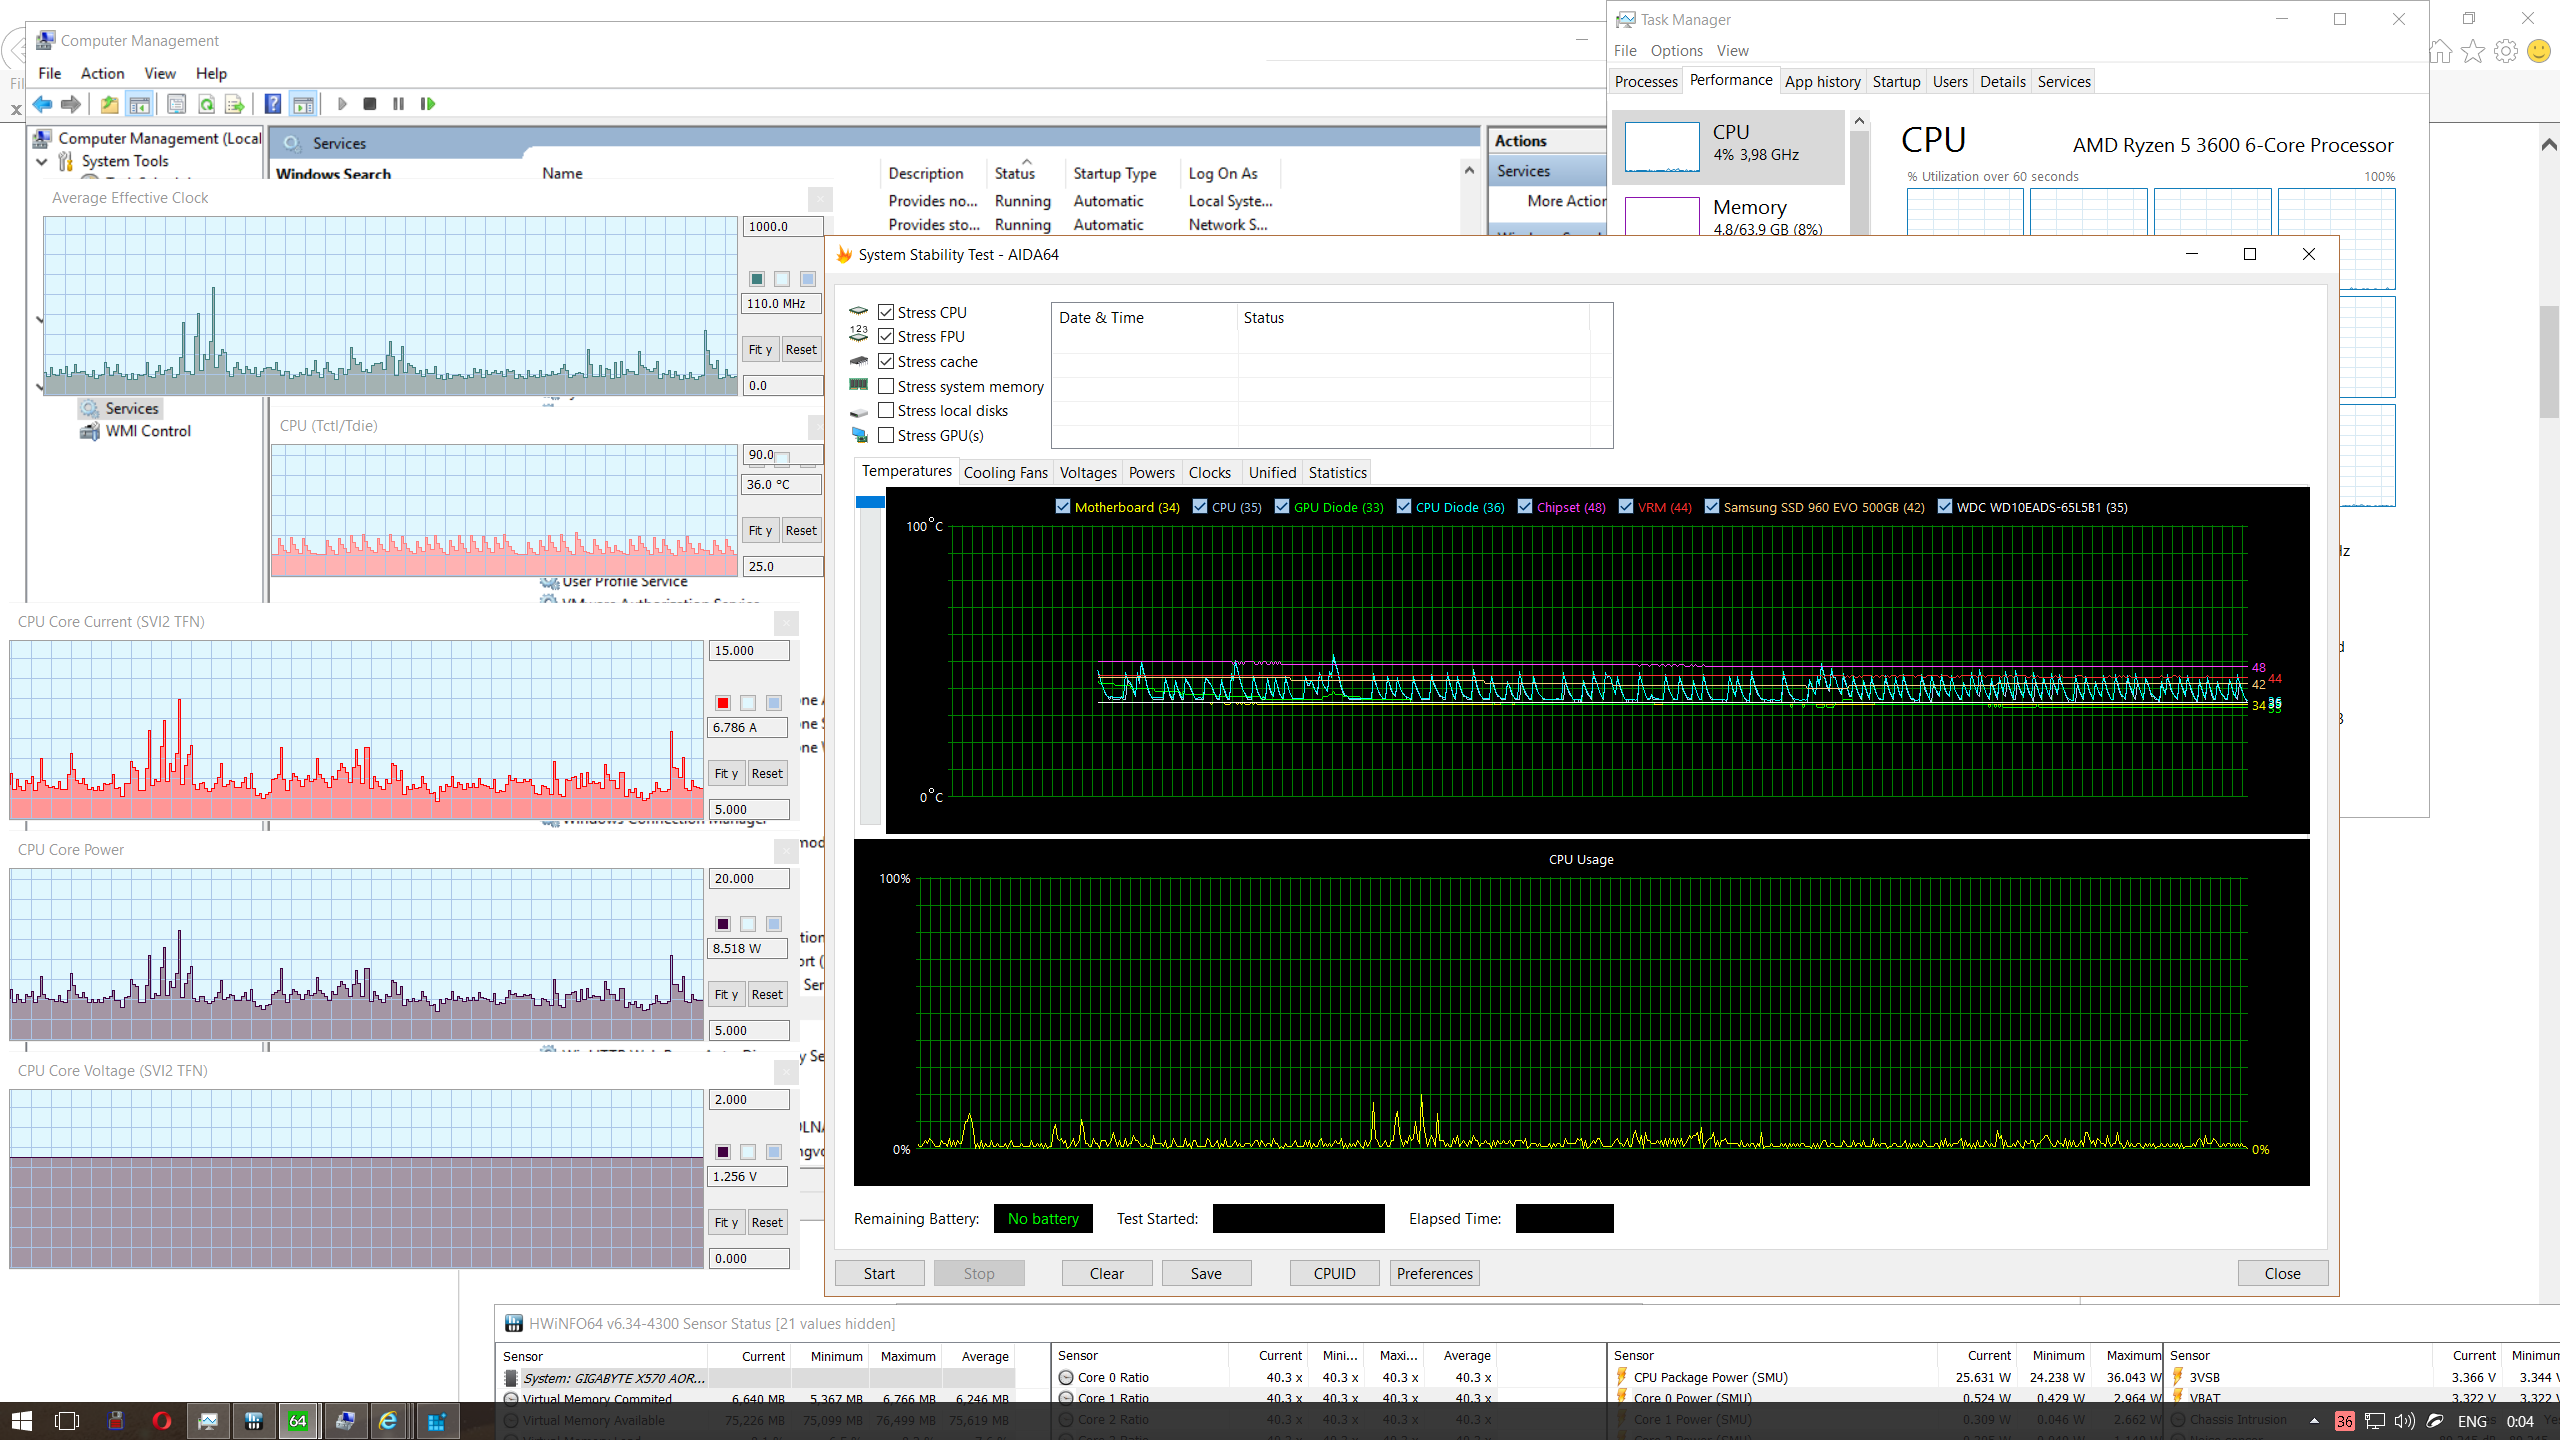The image size is (2560, 1440).
Task: Click the Pause Service toolbar icon
Action: point(398,104)
